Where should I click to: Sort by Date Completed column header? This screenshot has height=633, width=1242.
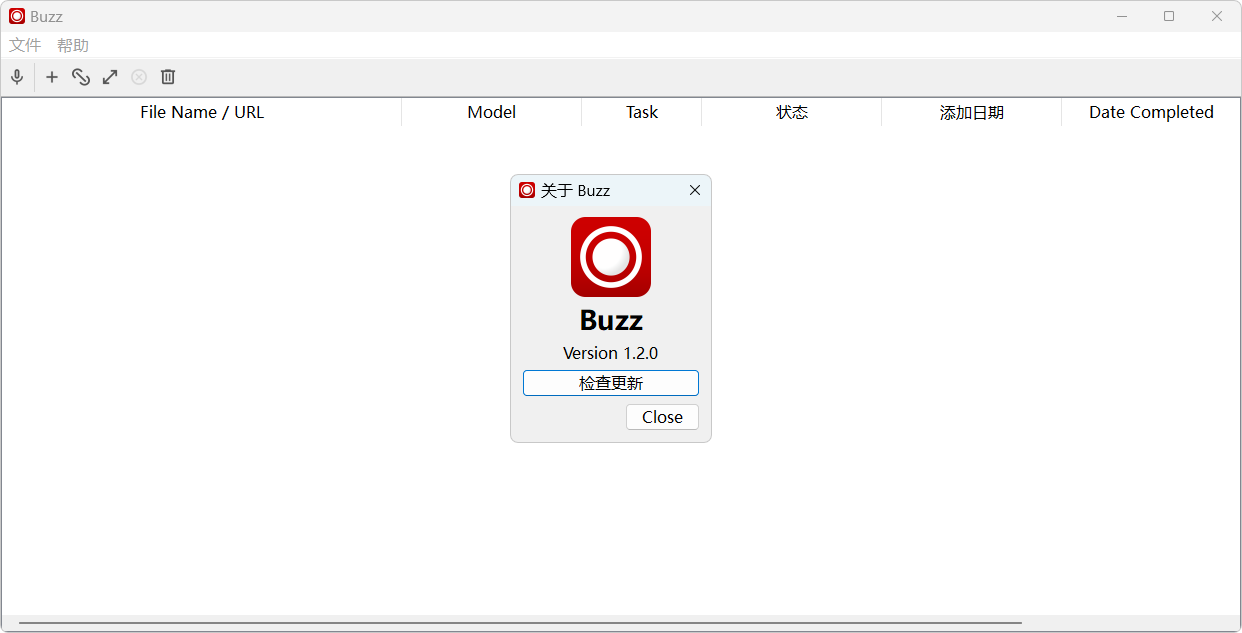pos(1151,112)
